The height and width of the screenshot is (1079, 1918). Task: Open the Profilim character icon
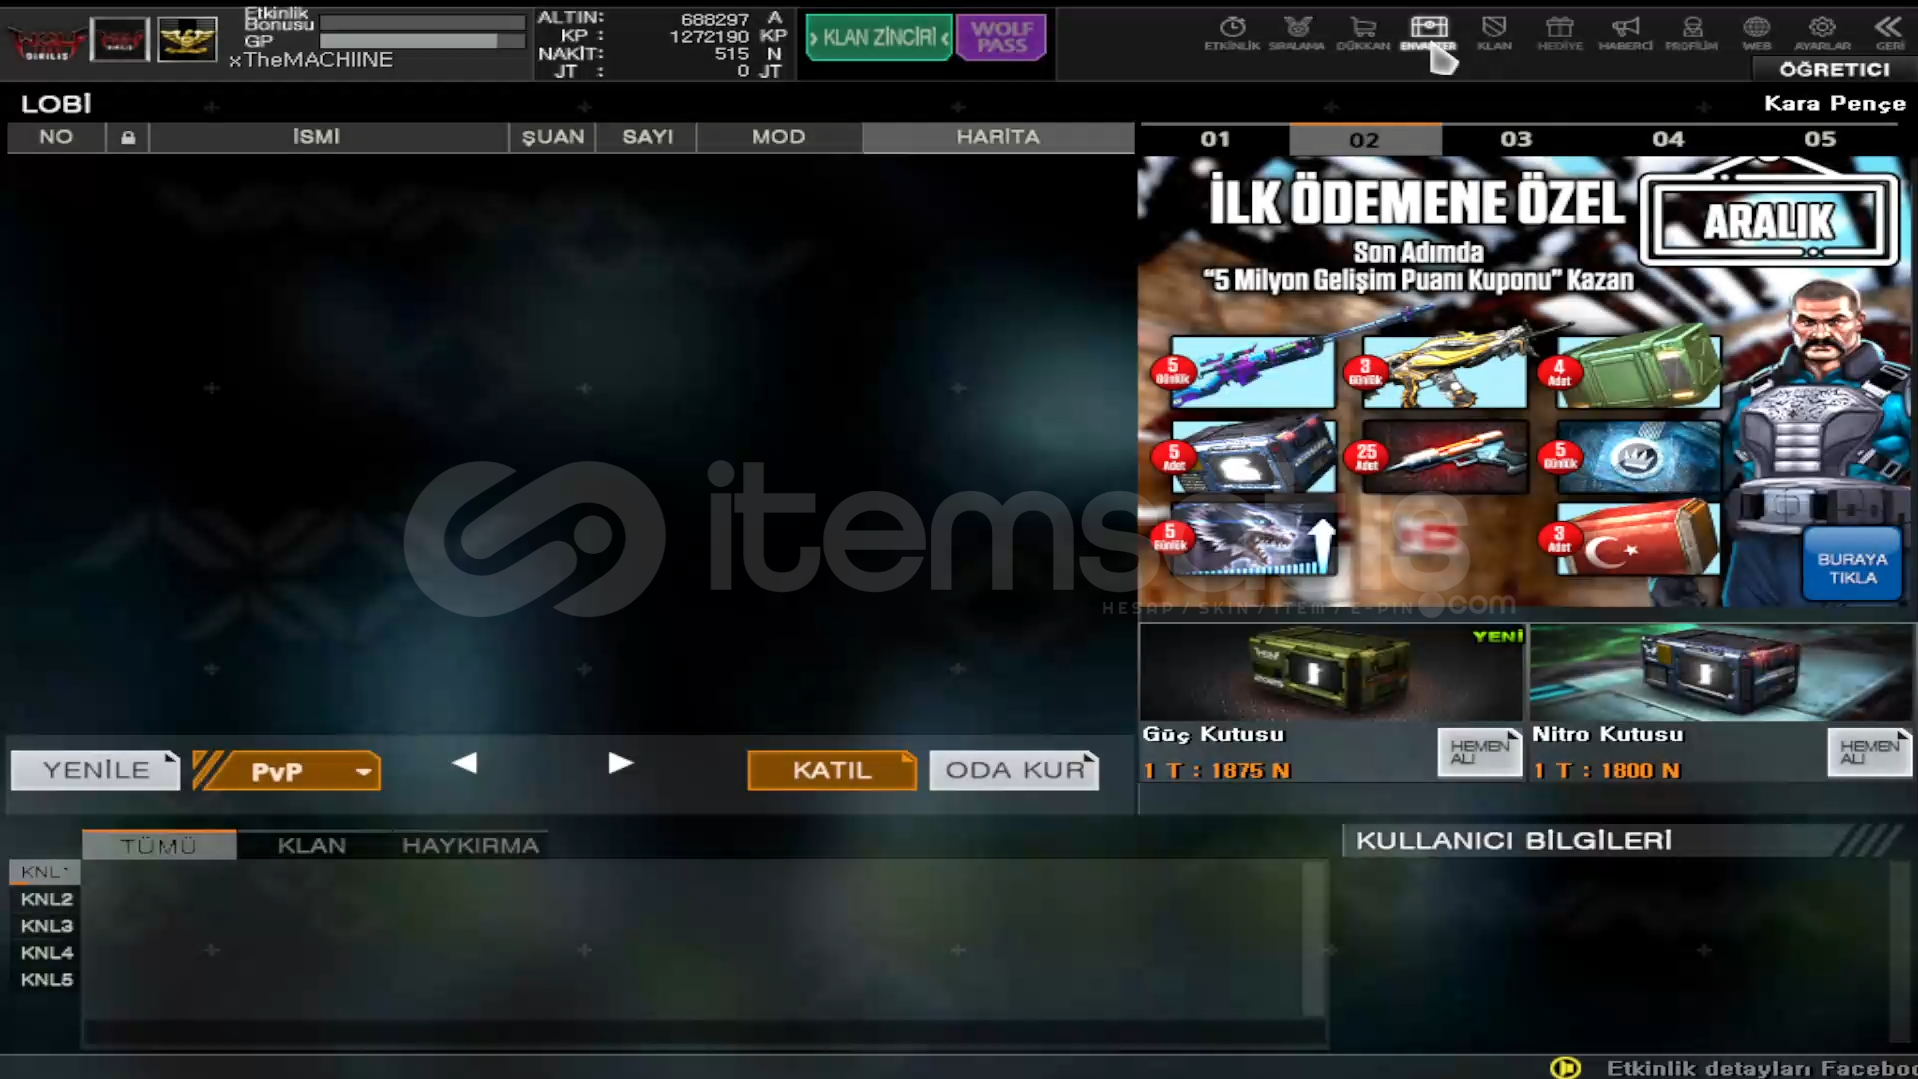(x=1691, y=32)
